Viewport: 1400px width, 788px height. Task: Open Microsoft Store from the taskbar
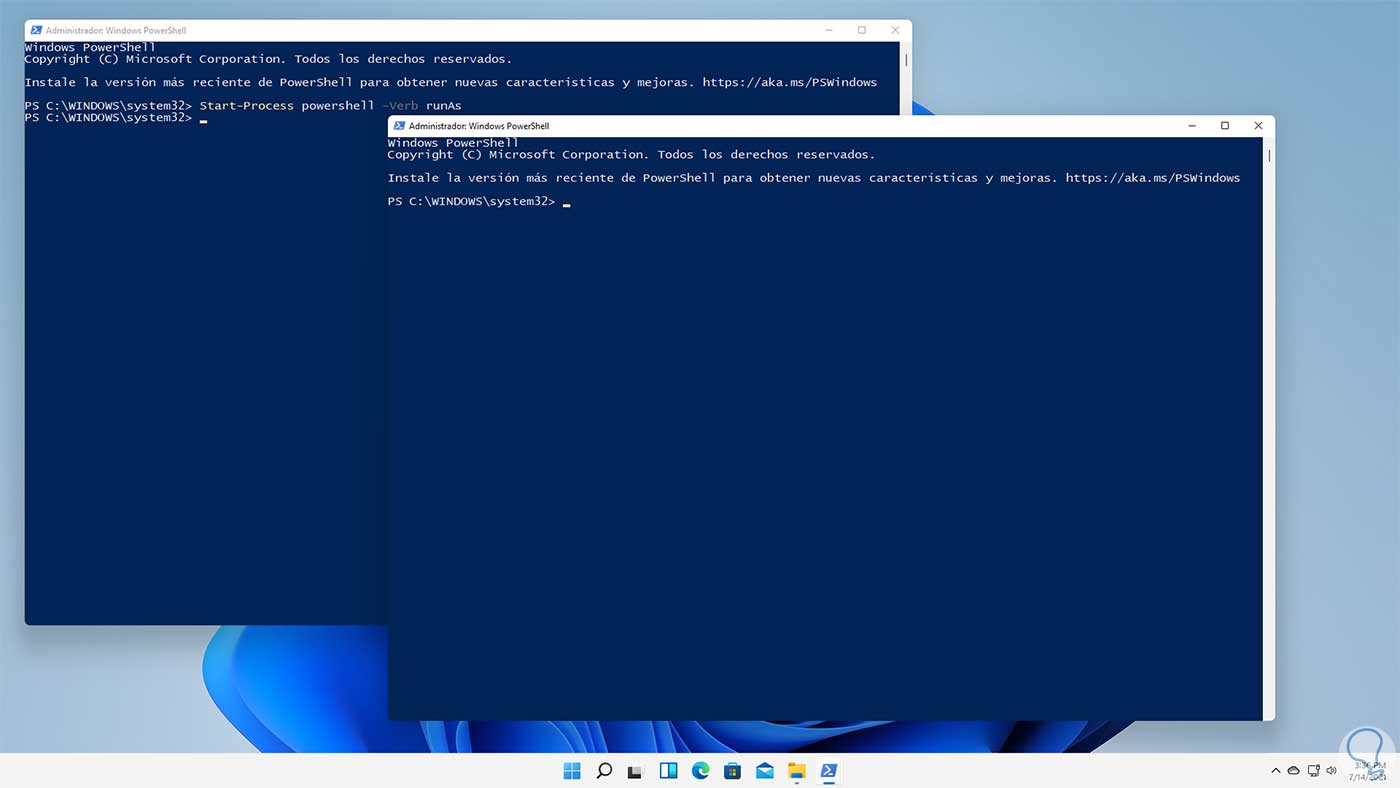[x=732, y=771]
